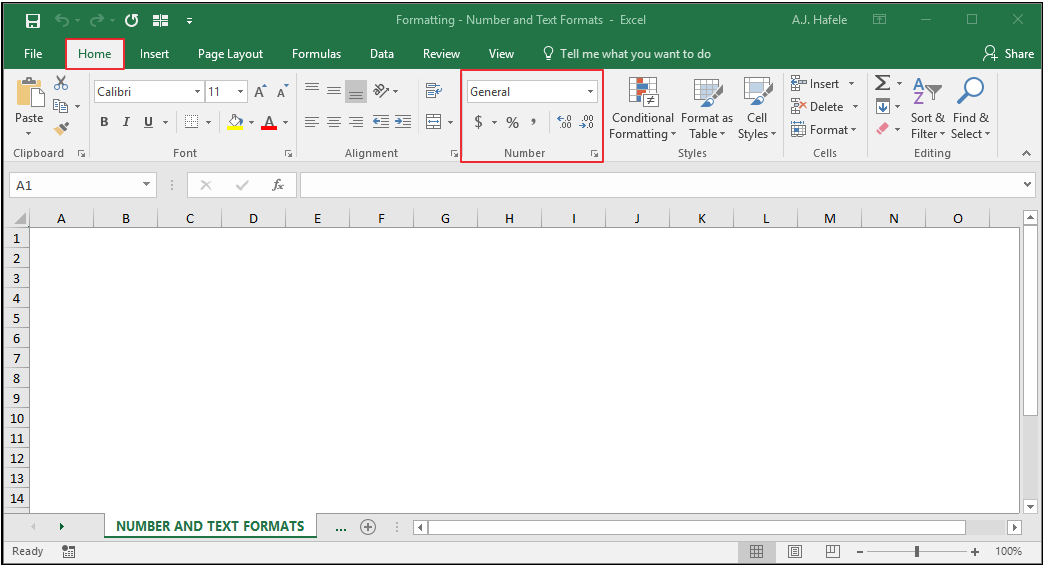Add a new sheet with plus button

coord(368,527)
